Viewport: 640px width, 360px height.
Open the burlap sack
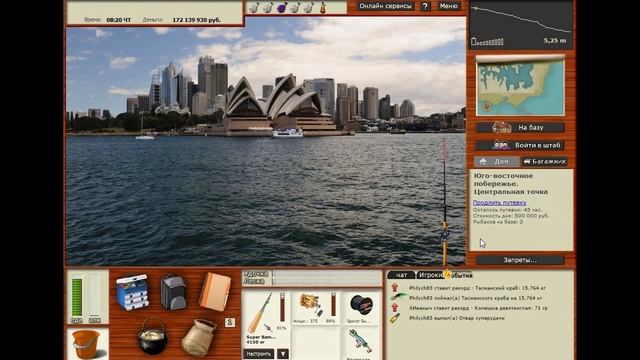199,337
